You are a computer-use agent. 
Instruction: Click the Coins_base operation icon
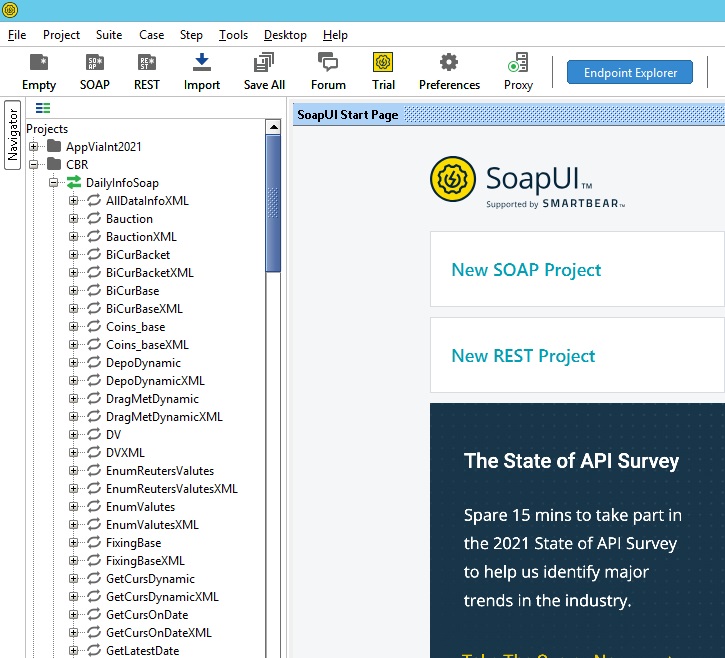point(94,326)
